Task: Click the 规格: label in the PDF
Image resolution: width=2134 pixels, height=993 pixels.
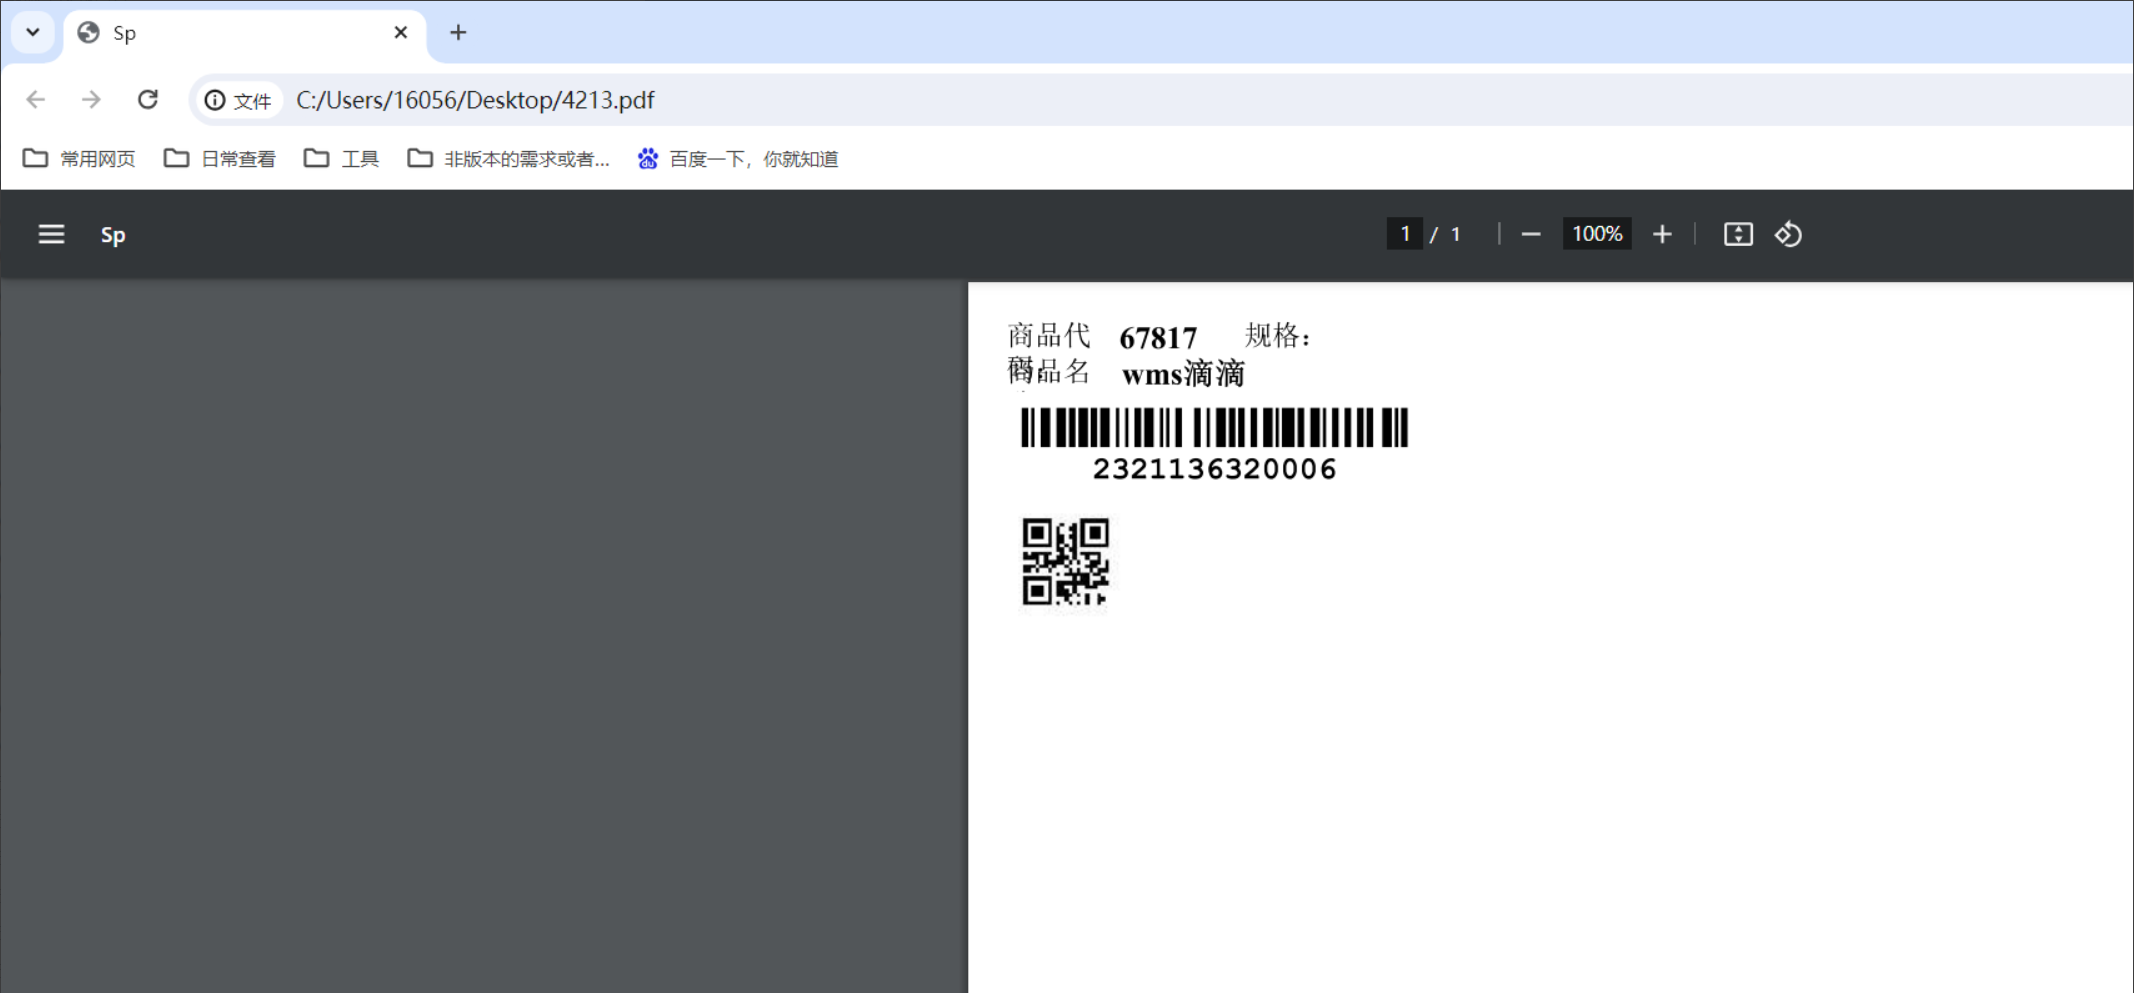Action: [x=1277, y=335]
